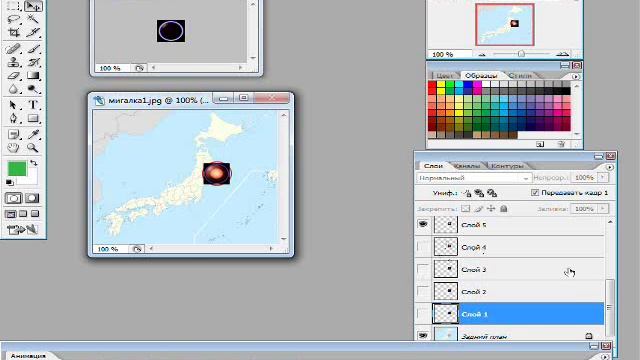Select the Слои tab
640x360 pixels.
tap(433, 166)
